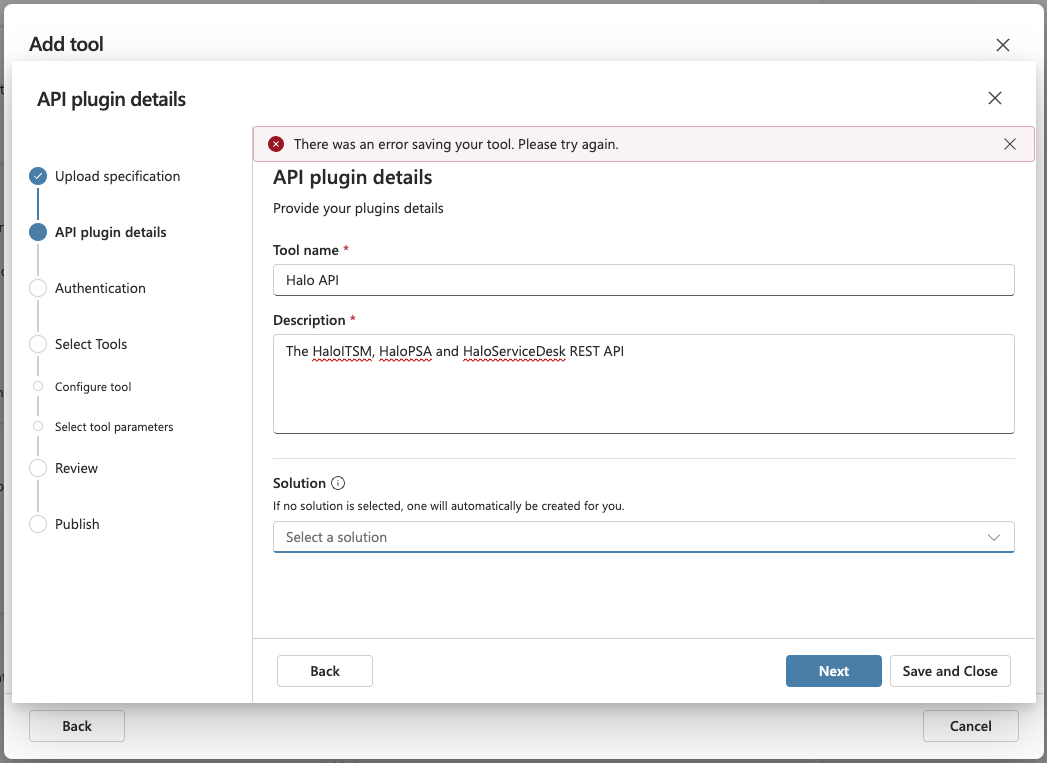The image size is (1047, 763).
Task: Click 'Provide your plugins details' text
Action: pyautogui.click(x=358, y=208)
